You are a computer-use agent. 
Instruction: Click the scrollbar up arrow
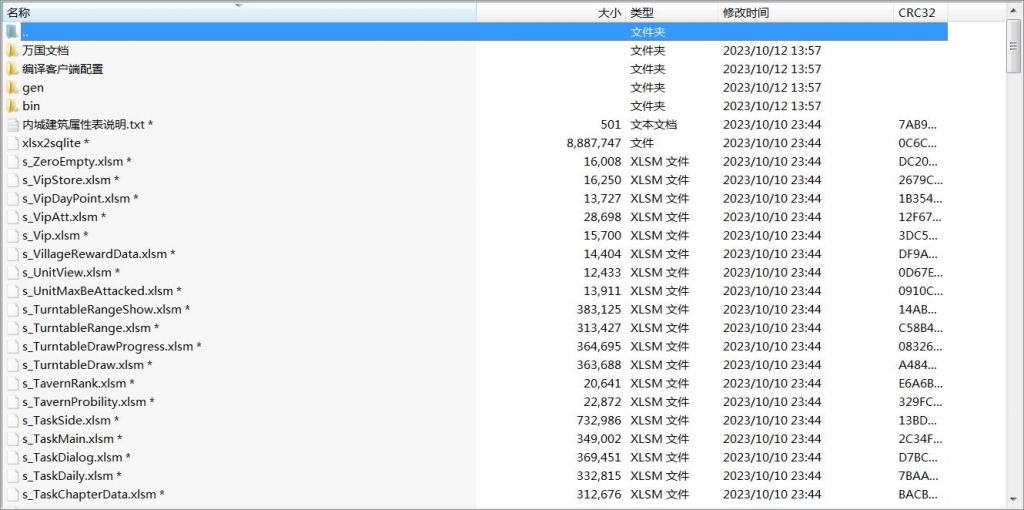(x=1014, y=10)
